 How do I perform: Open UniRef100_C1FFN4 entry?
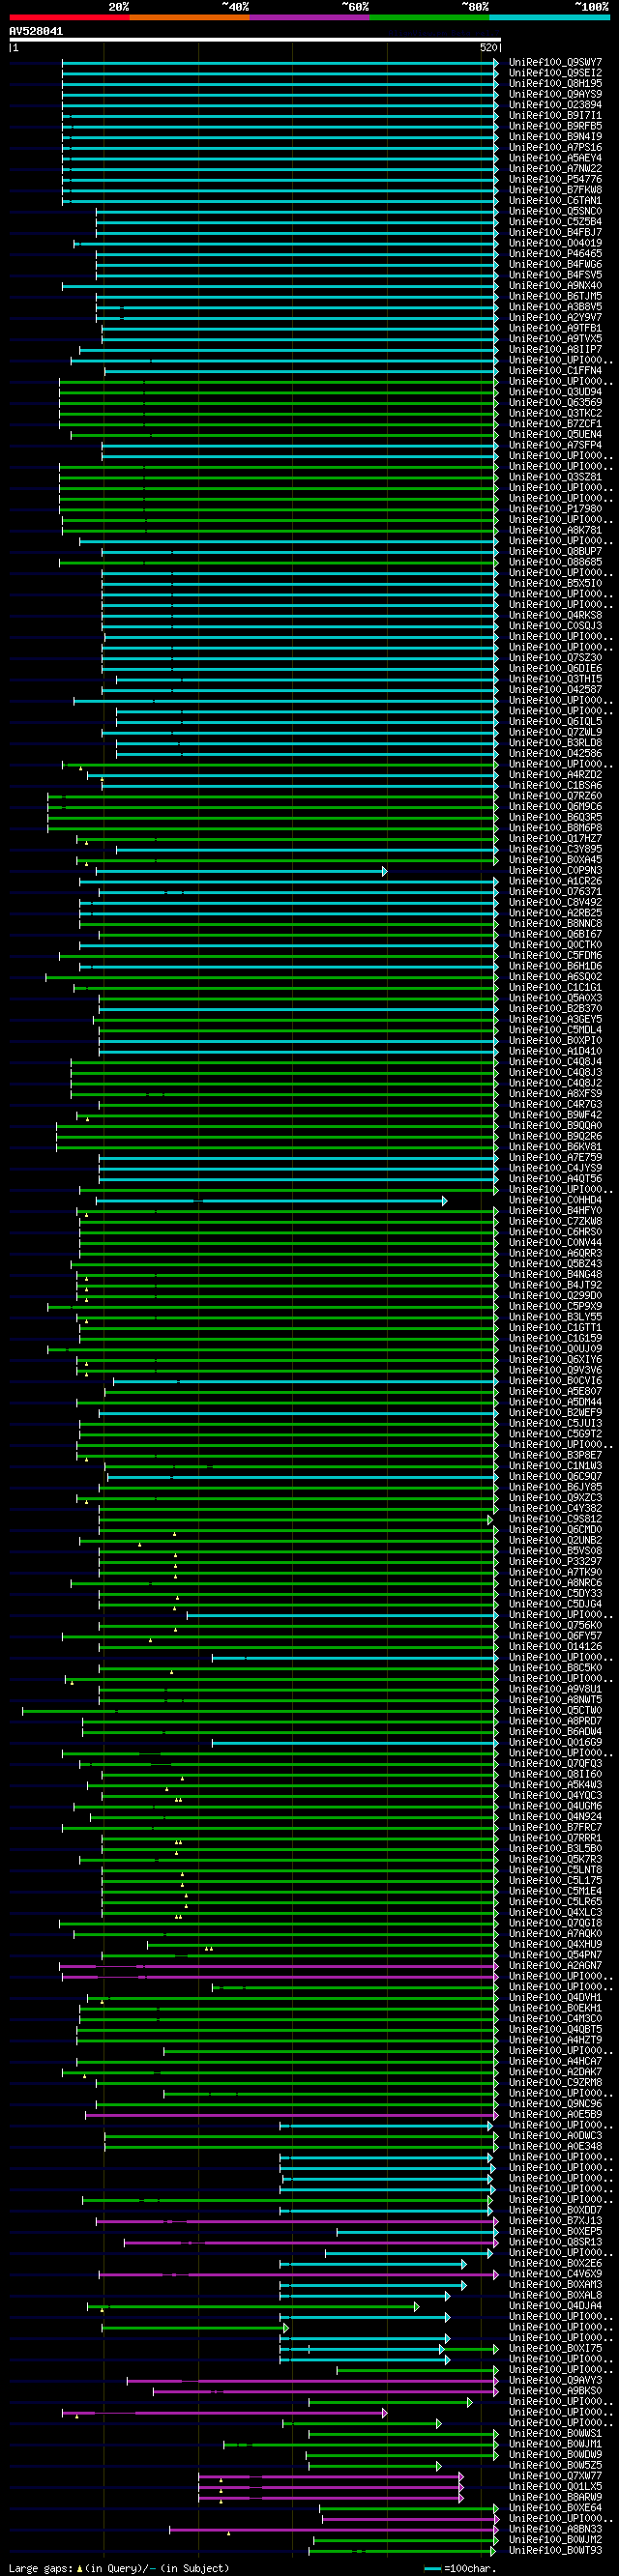tap(555, 371)
